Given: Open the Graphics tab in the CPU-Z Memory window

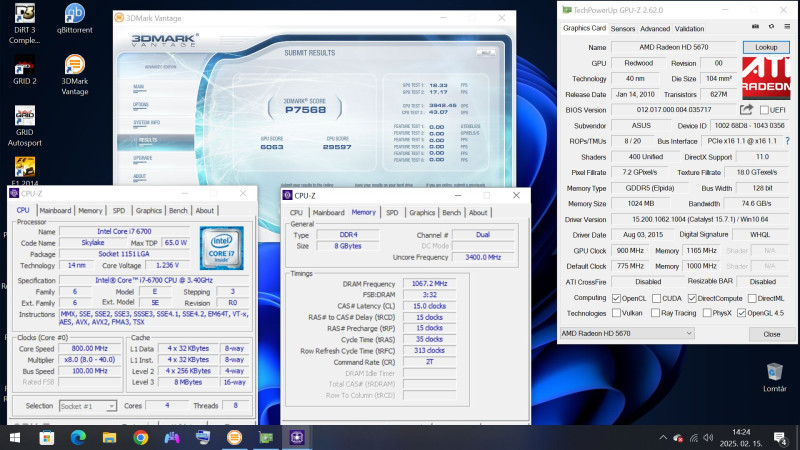Looking at the screenshot, I should pyautogui.click(x=422, y=212).
